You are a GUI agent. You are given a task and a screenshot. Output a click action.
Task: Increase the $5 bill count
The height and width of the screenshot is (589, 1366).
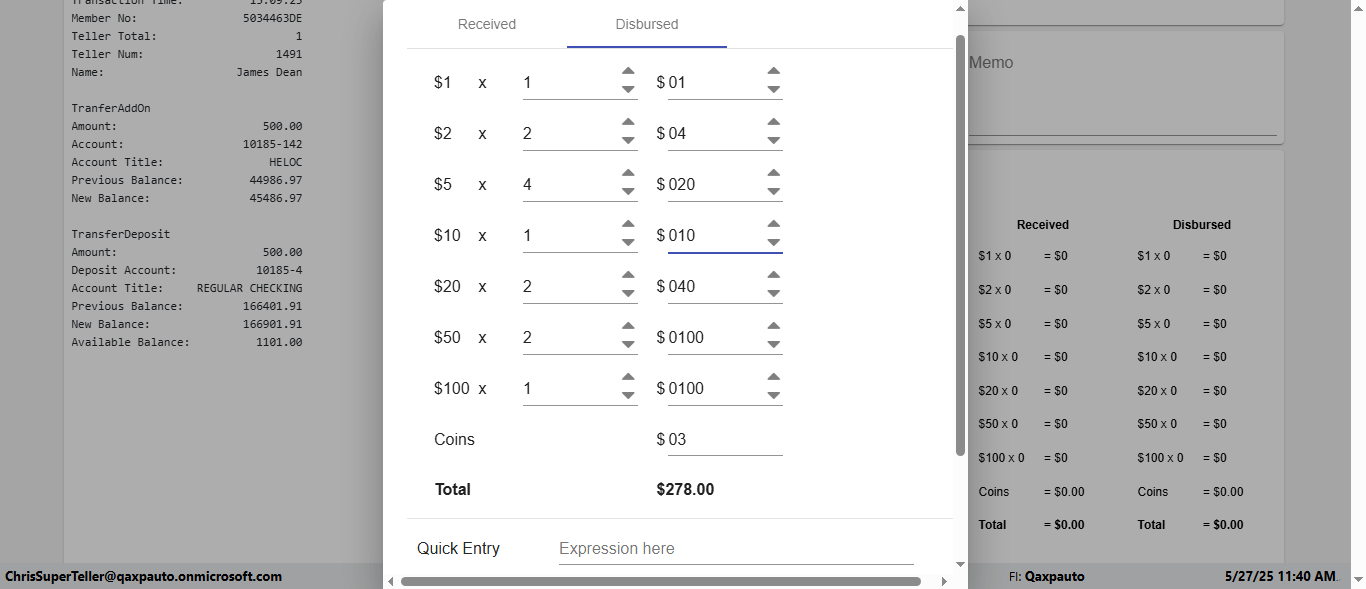coord(628,174)
